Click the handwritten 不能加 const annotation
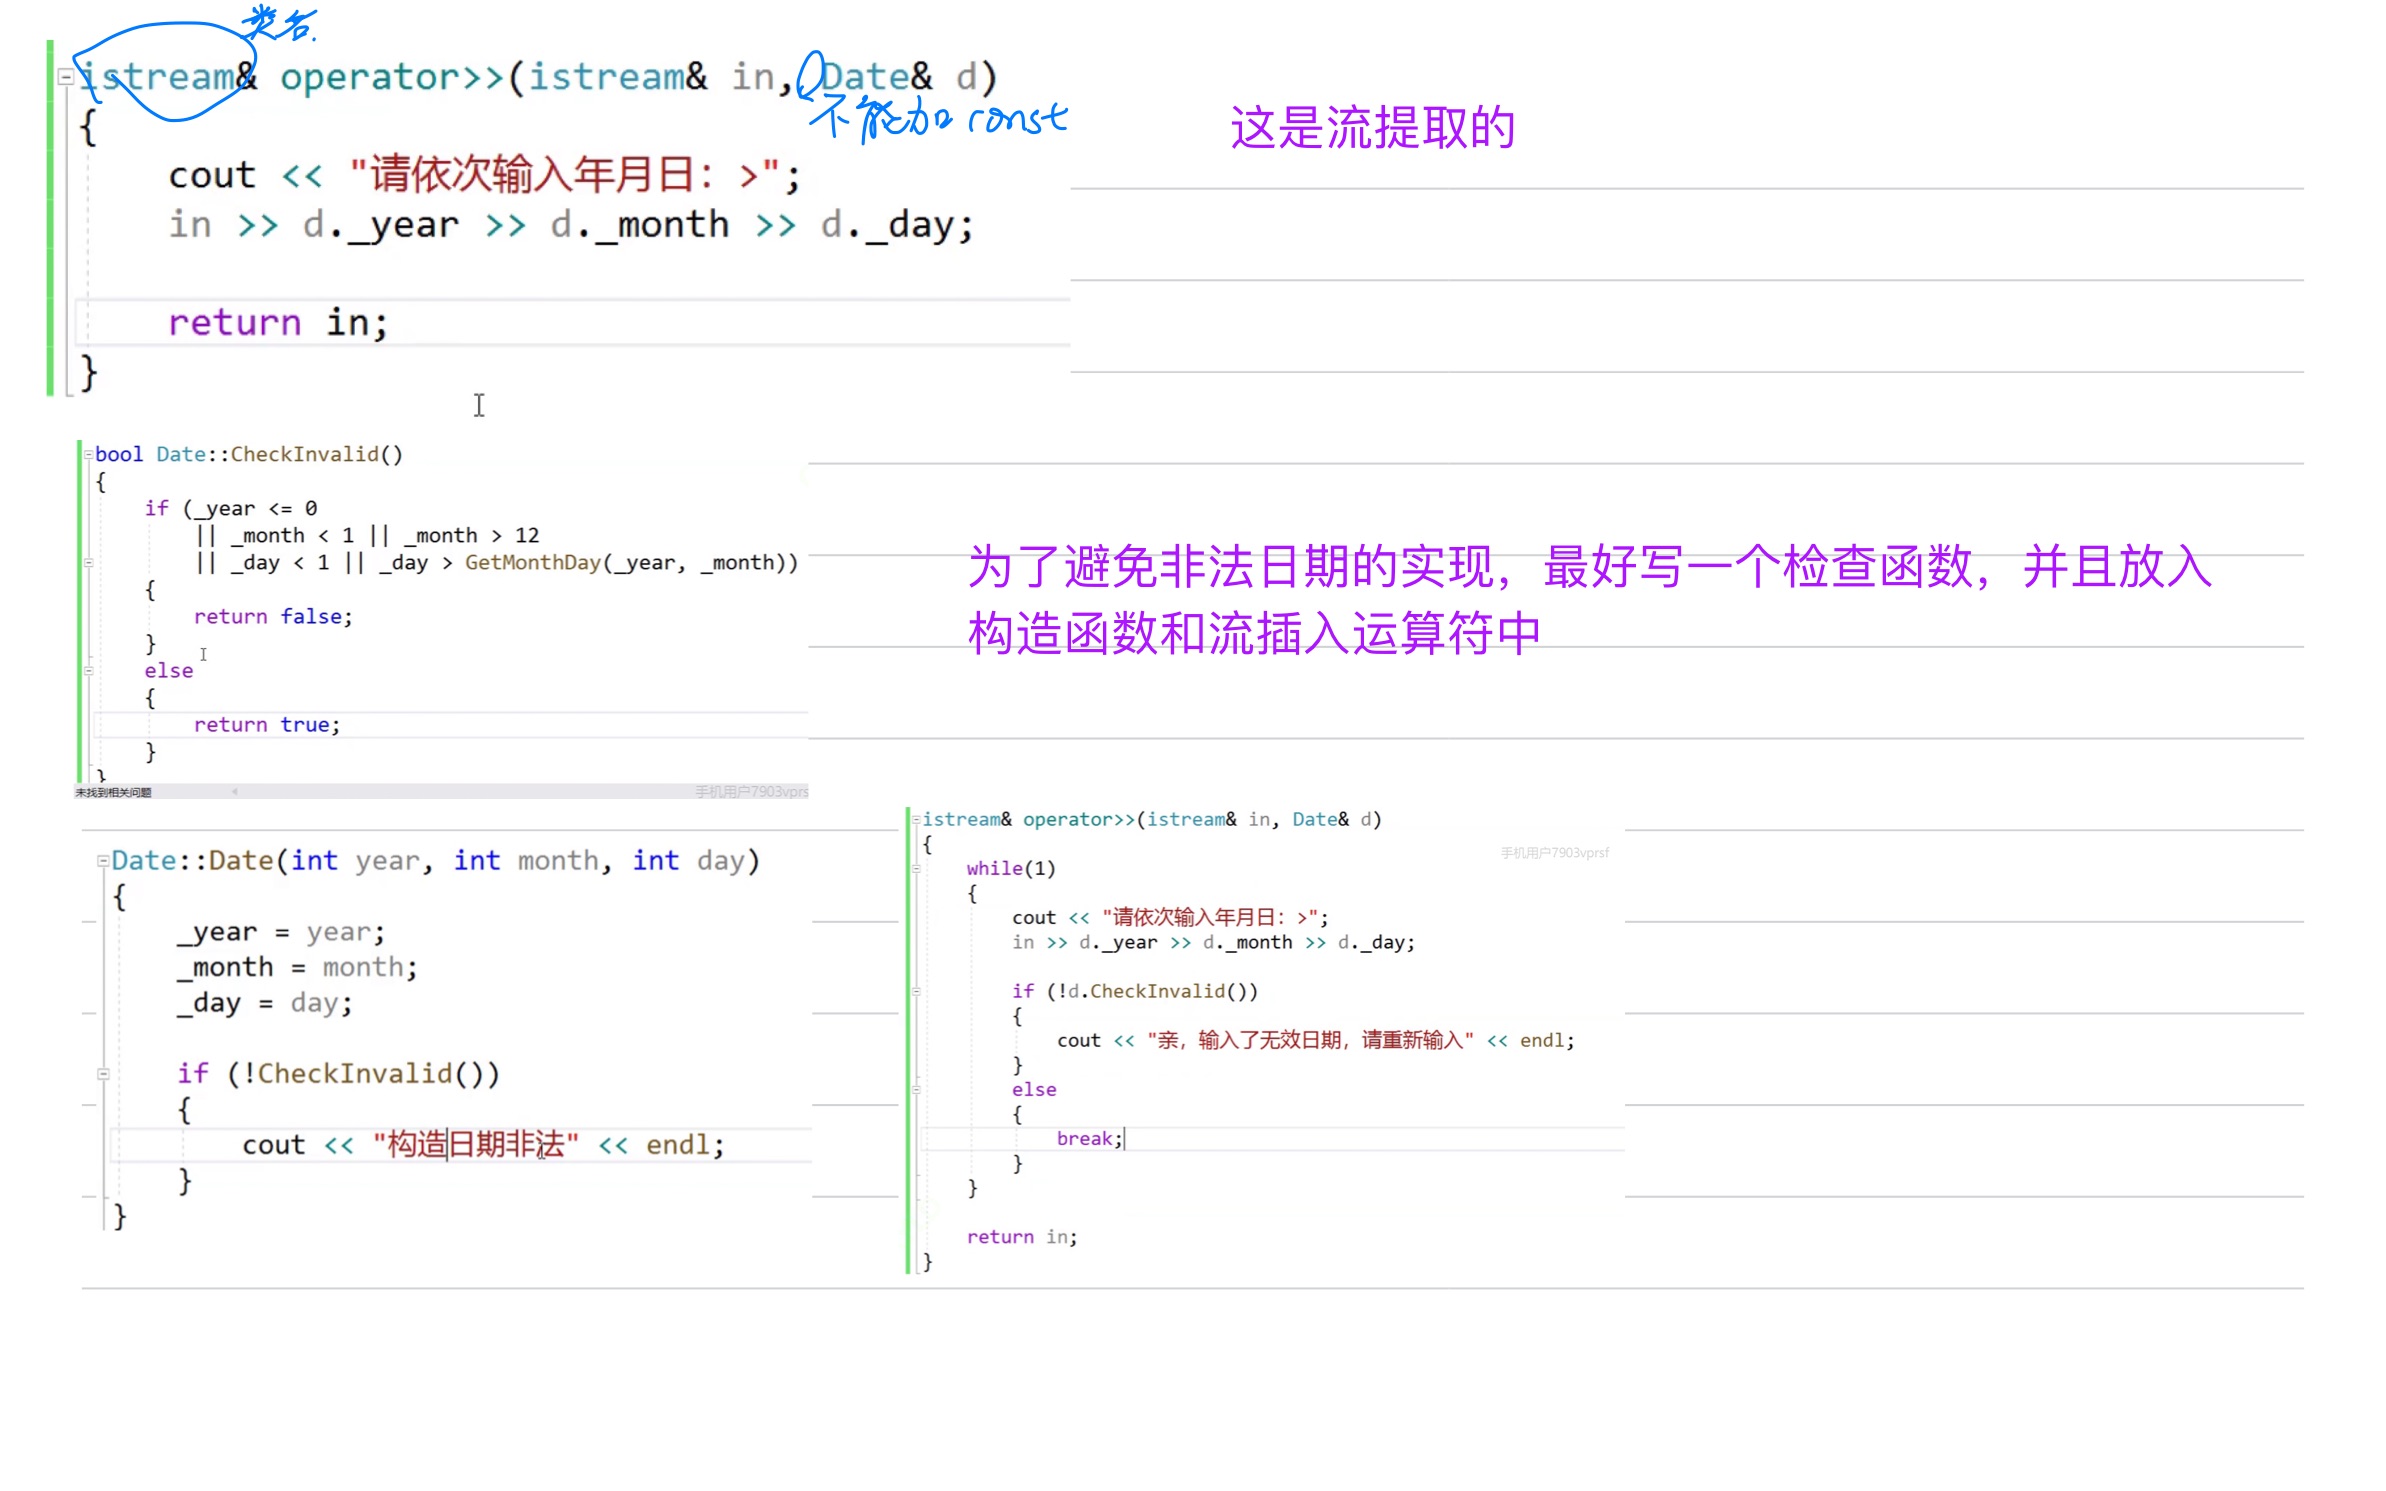This screenshot has height=1491, width=2386. (936, 118)
